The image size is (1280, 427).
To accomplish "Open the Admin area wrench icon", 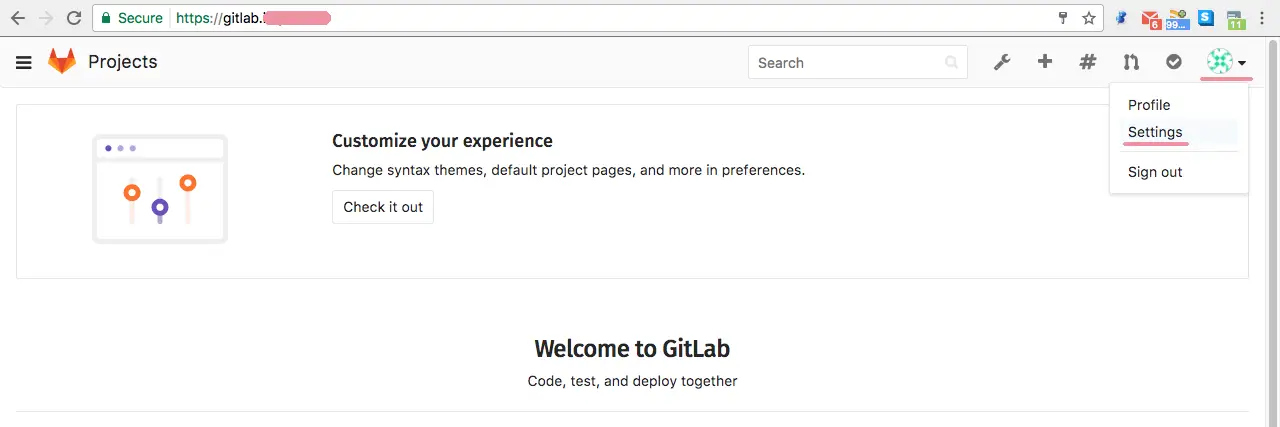I will 1002,62.
